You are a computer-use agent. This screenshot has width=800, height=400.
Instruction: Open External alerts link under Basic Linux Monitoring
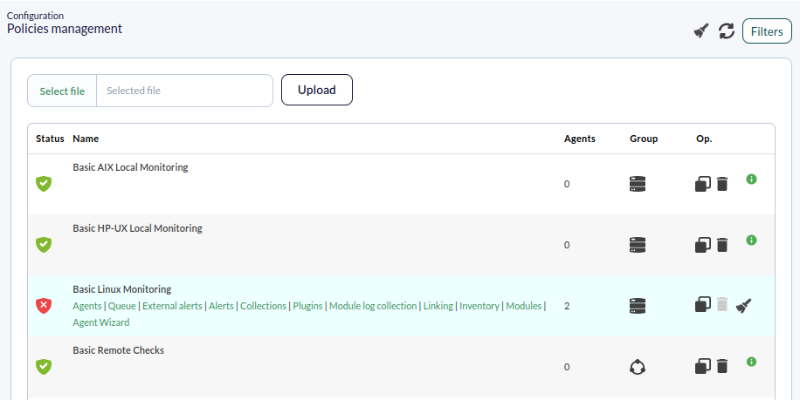pos(172,306)
